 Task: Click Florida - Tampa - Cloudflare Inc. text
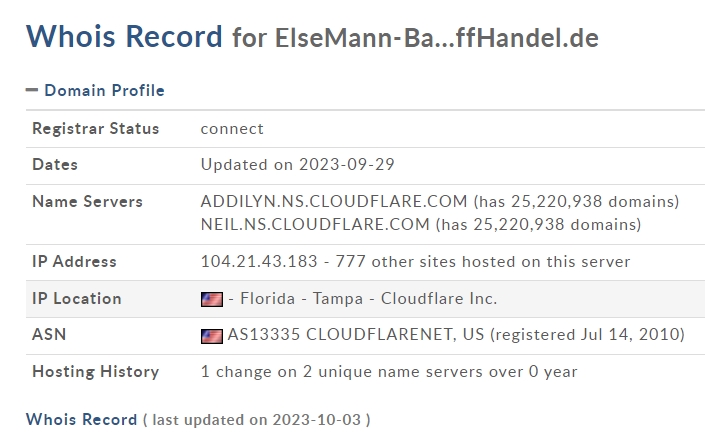[x=369, y=299]
